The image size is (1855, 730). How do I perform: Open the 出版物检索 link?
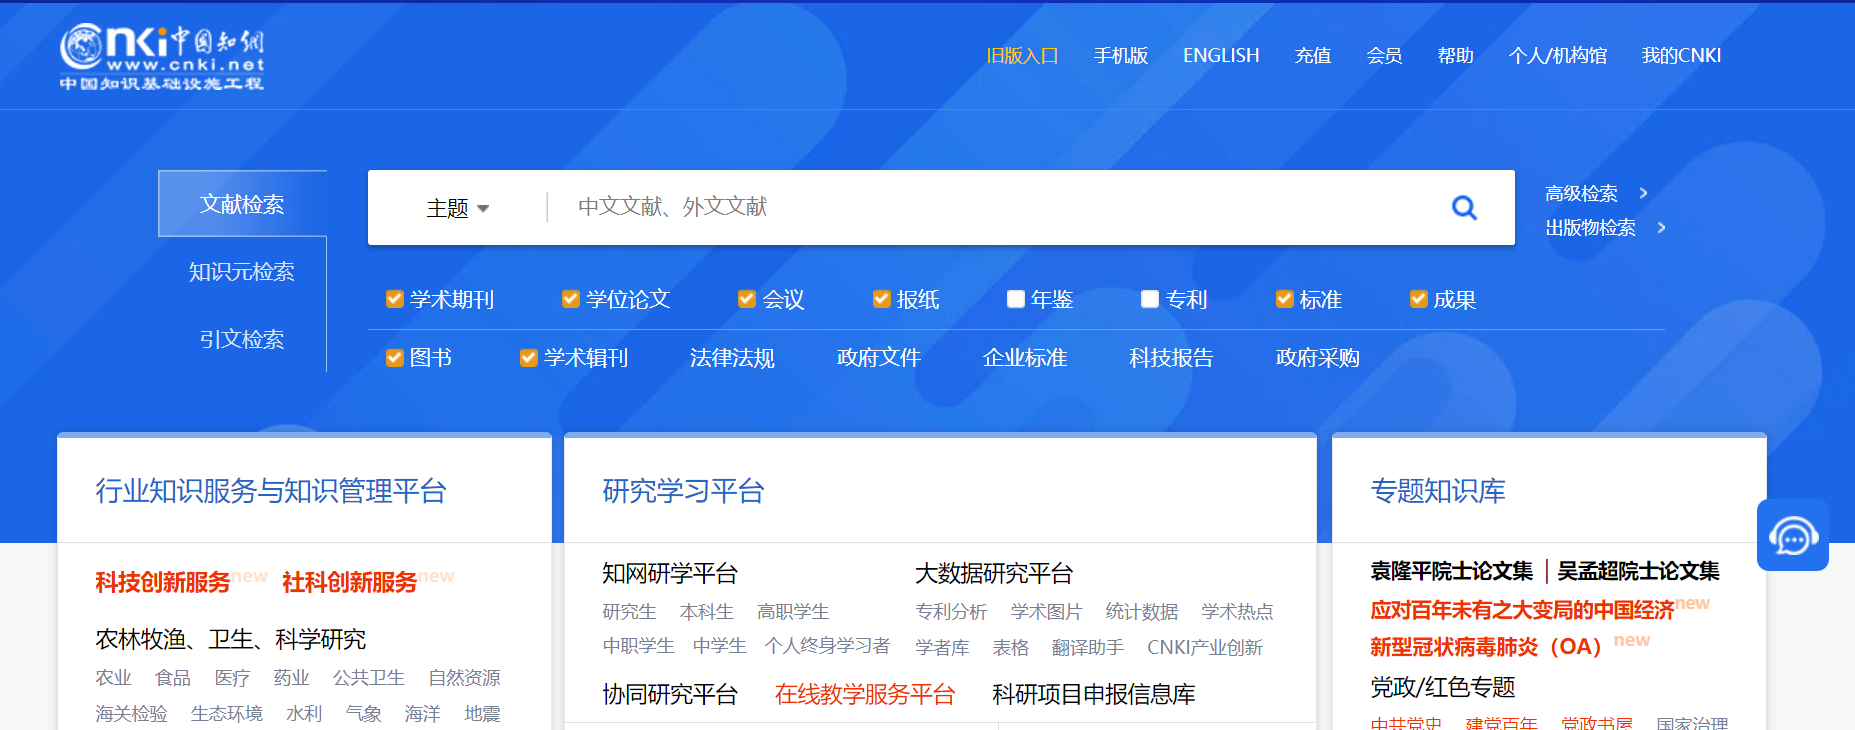(x=1590, y=228)
